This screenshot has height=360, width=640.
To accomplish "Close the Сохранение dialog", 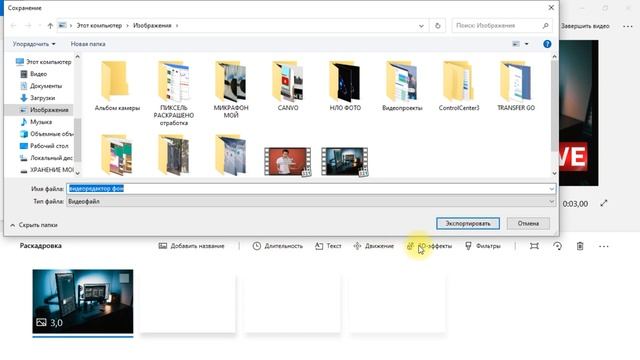I will (551, 8).
